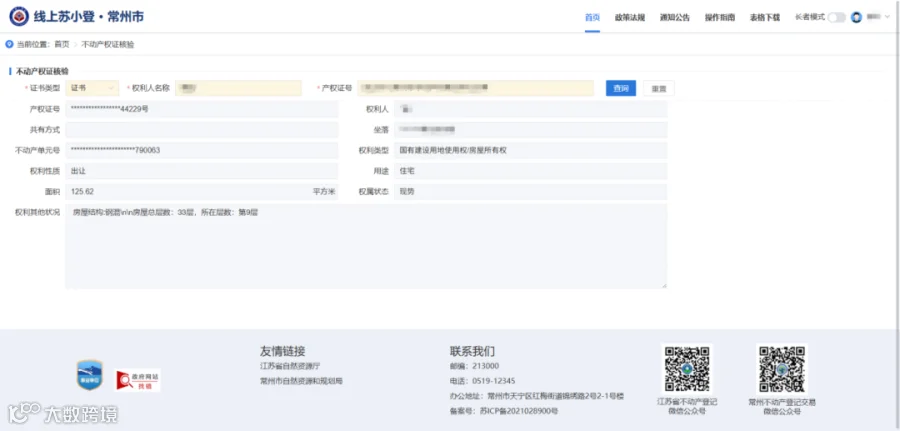Open the 政策法规 navigation tab
The width and height of the screenshot is (900, 431).
point(630,17)
